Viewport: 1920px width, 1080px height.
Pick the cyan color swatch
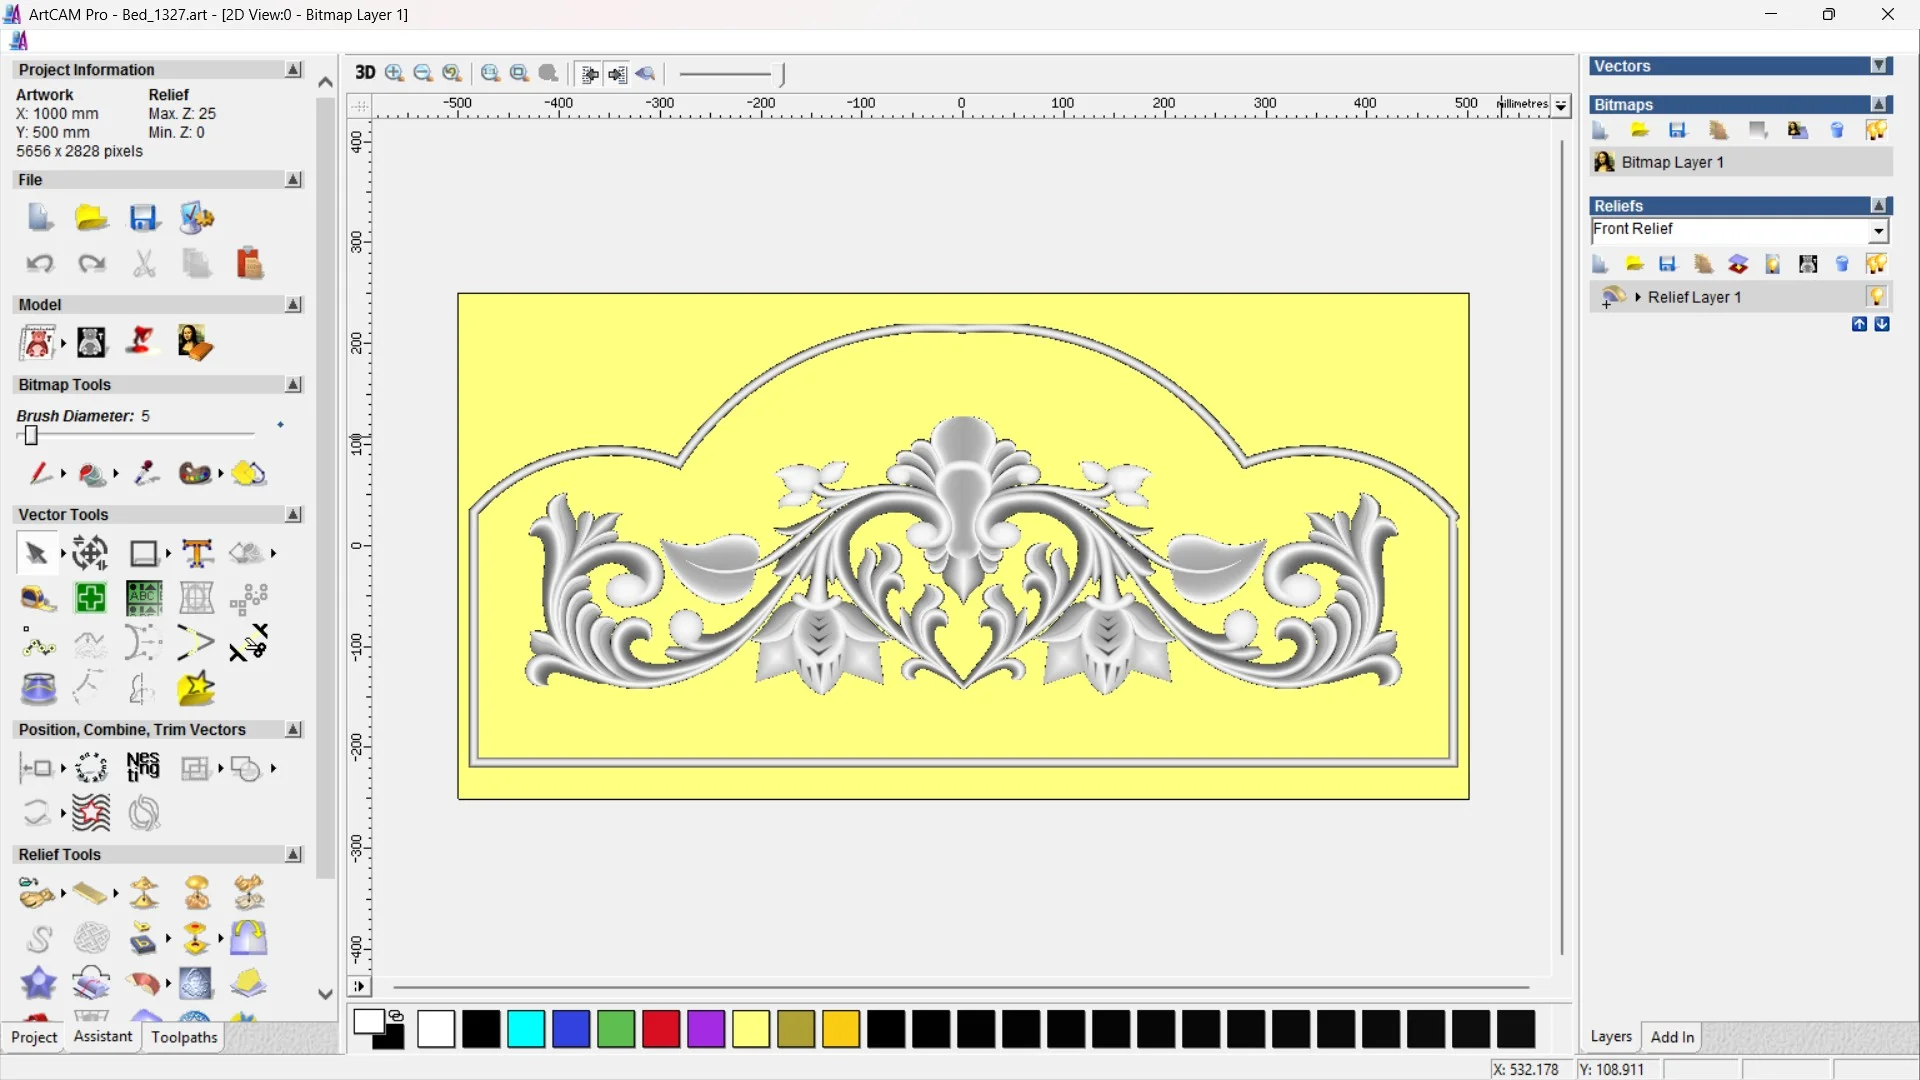pyautogui.click(x=526, y=1029)
